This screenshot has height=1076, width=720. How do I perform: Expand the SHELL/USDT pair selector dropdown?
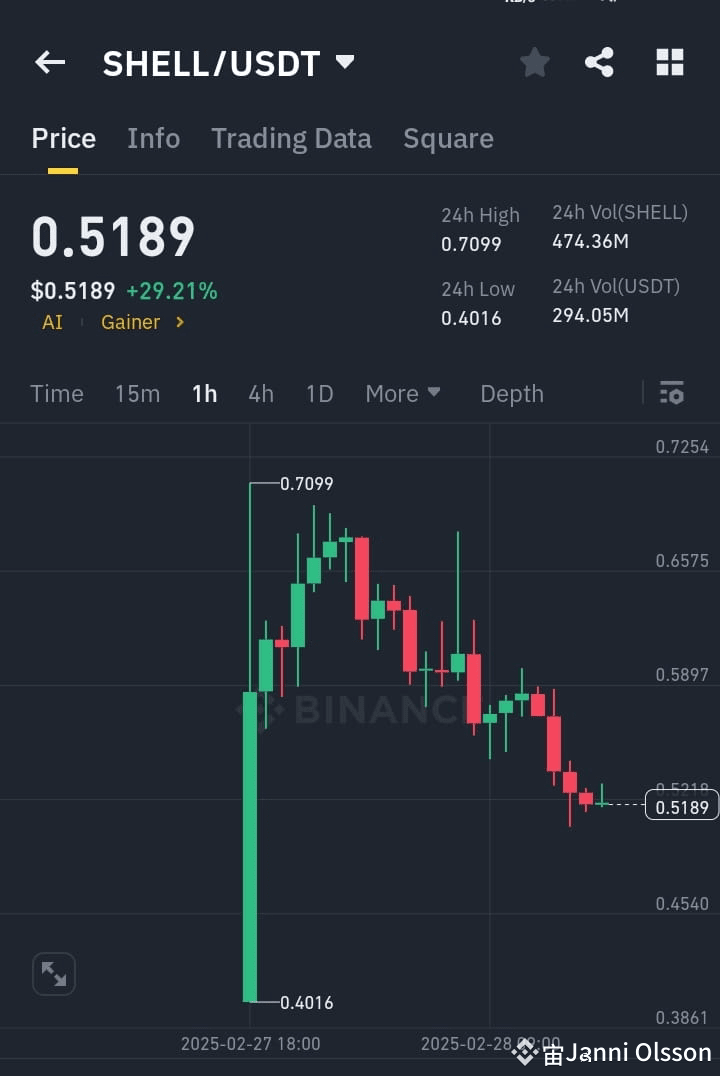[344, 62]
